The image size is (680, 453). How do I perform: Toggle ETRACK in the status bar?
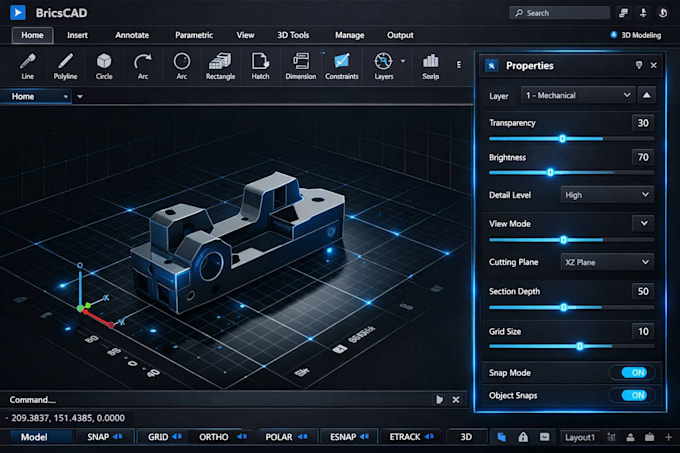click(411, 437)
